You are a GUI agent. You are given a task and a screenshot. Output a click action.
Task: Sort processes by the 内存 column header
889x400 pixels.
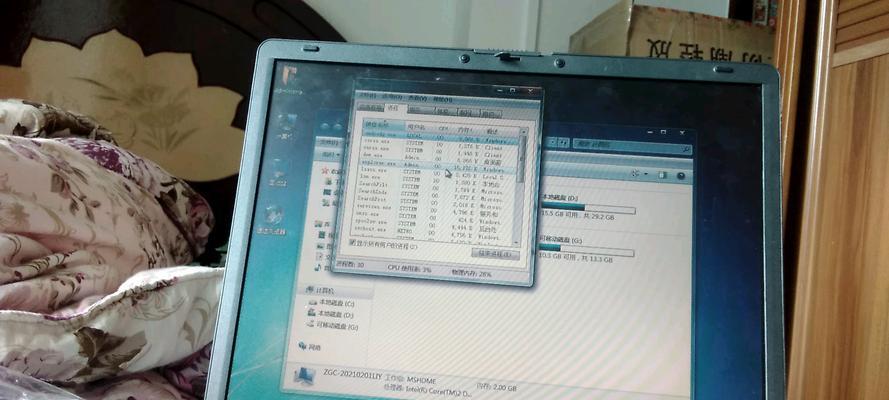coord(467,130)
